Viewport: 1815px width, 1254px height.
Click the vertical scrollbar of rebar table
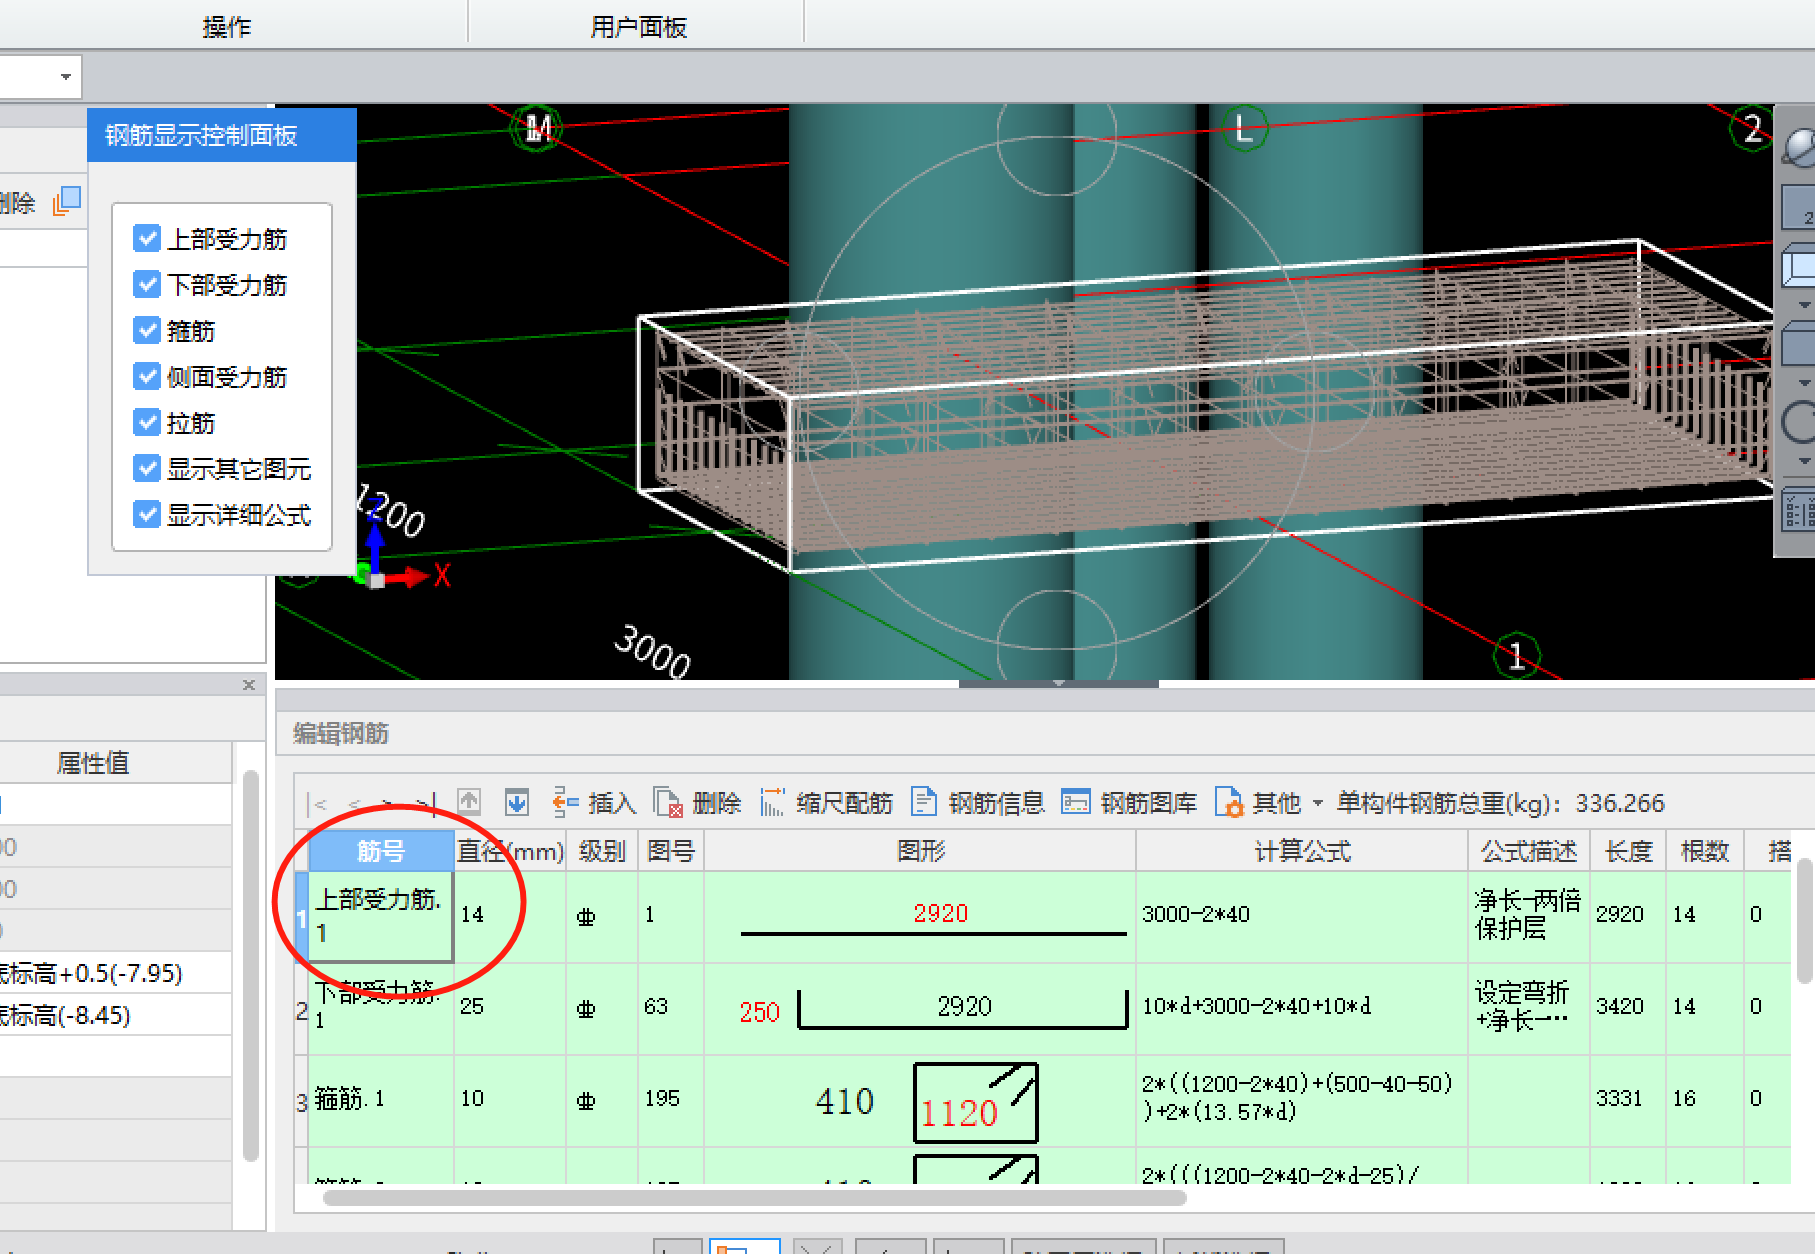click(1805, 920)
